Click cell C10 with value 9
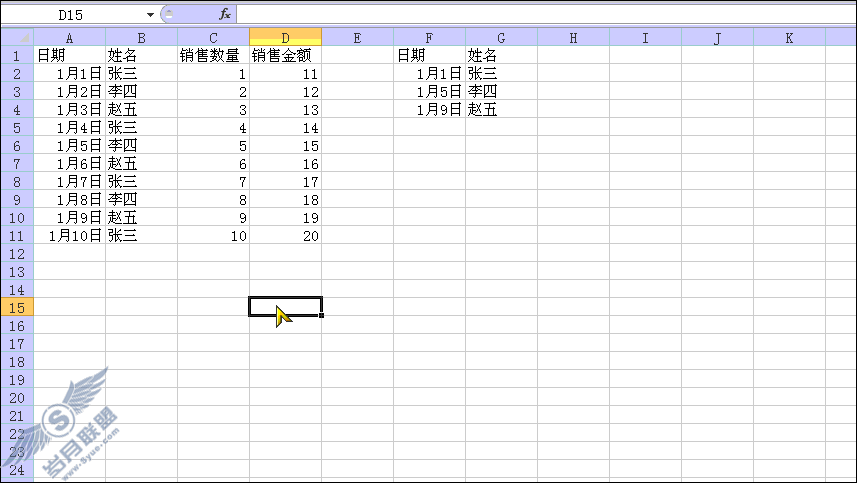 (214, 217)
